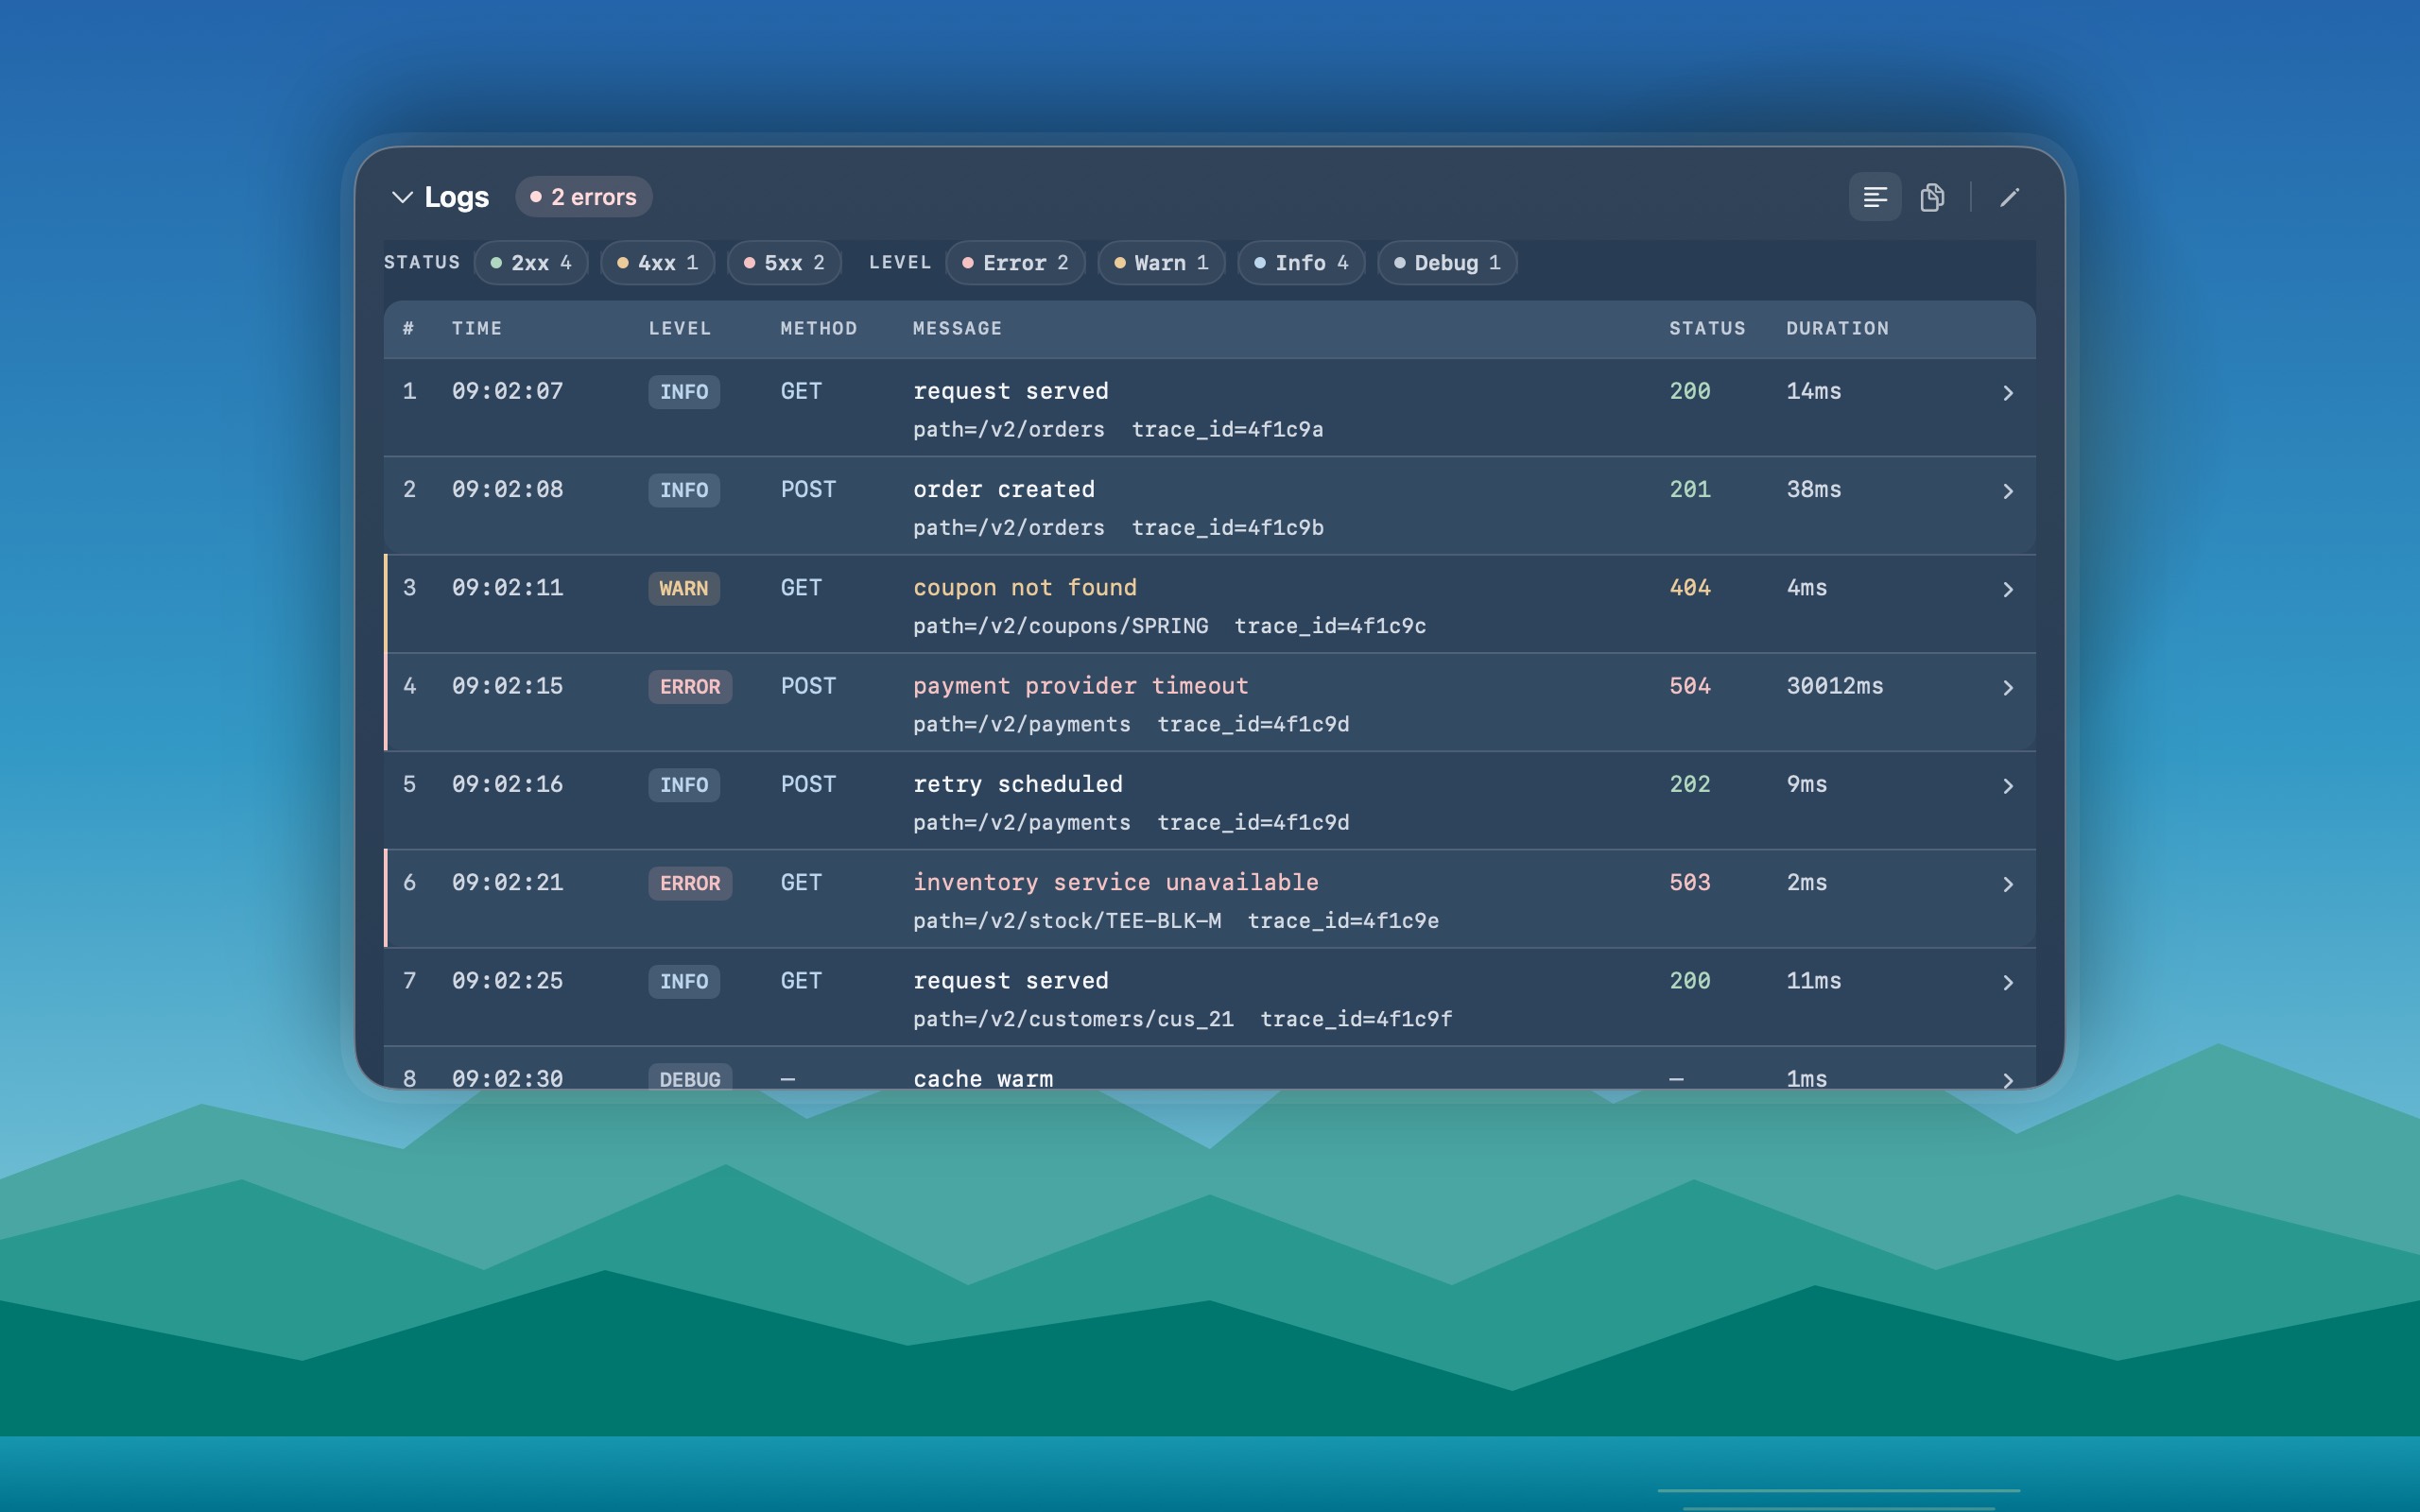Click the DEBUG level badge
Image resolution: width=2420 pixels, height=1512 pixels.
(x=690, y=1078)
